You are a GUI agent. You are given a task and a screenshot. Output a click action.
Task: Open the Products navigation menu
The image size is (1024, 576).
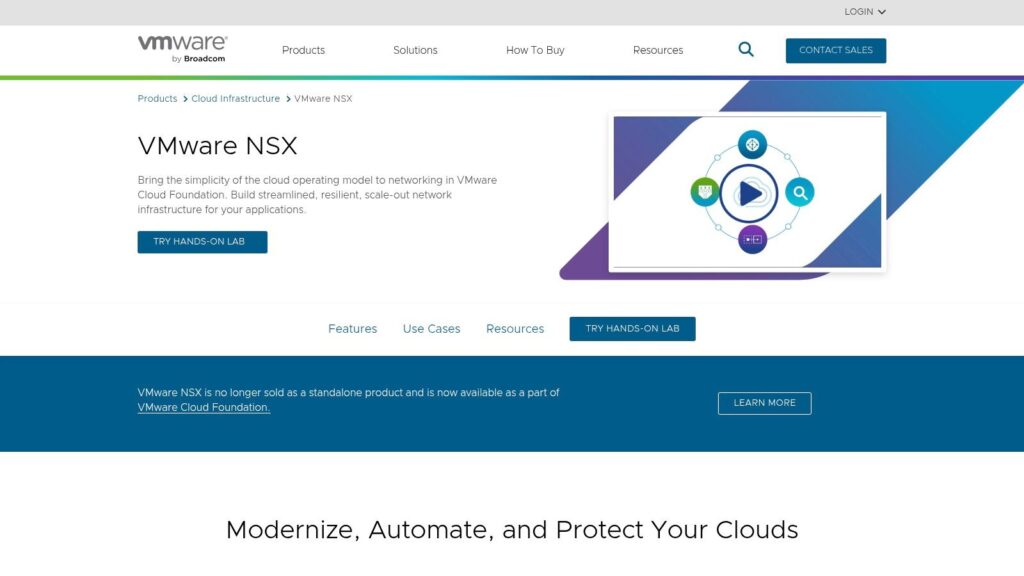[x=303, y=50]
